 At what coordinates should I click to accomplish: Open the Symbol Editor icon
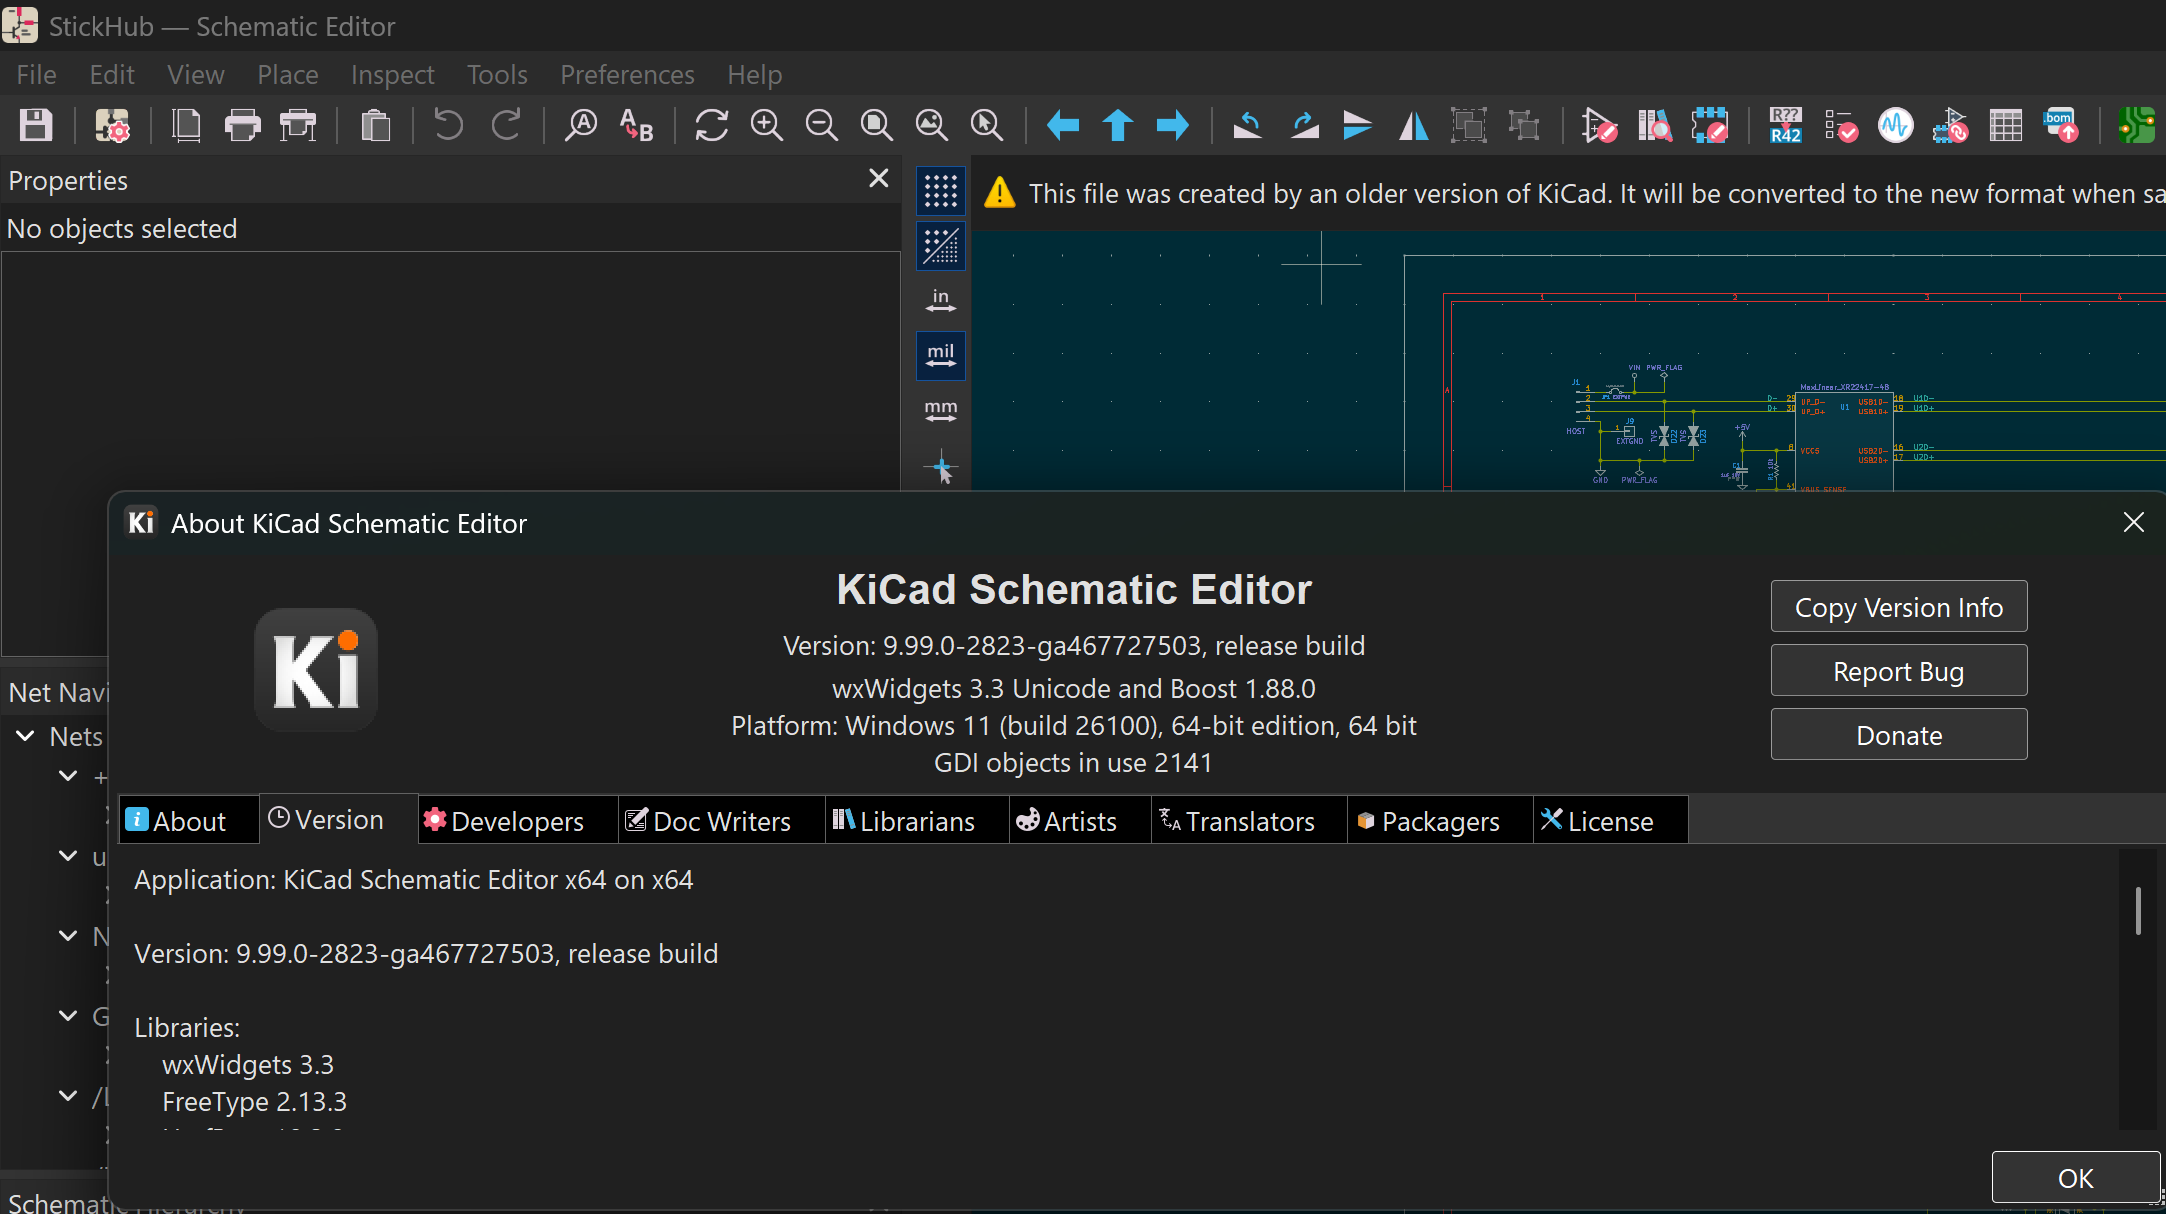[x=1599, y=126]
